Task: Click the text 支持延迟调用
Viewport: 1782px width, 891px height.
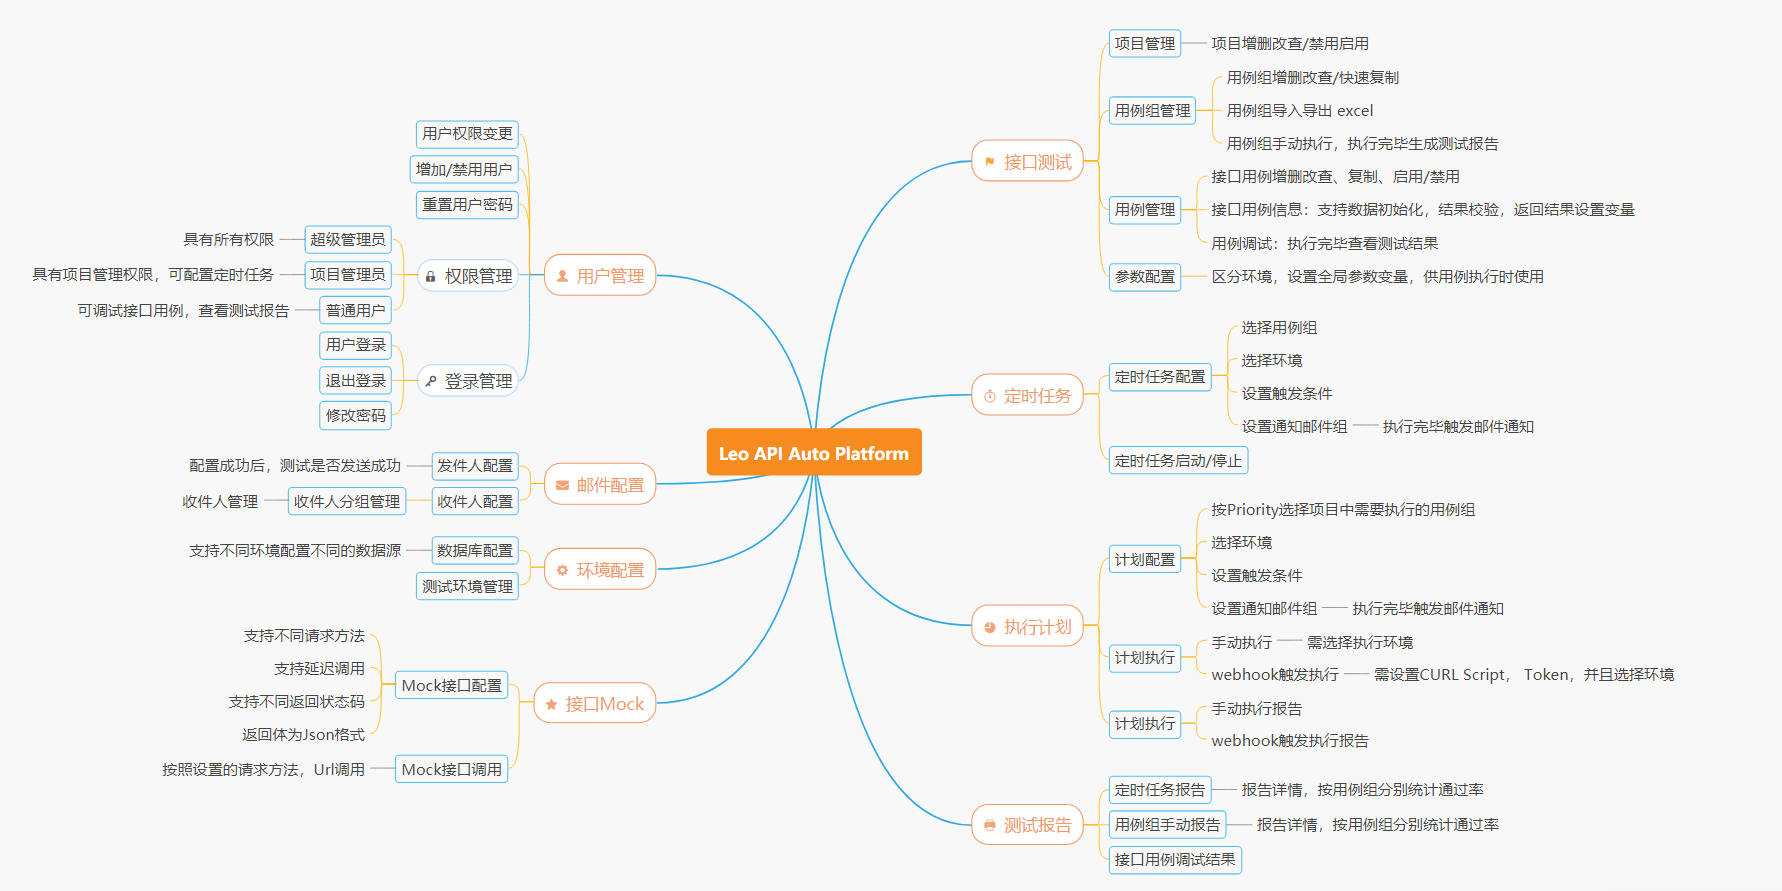Action: coord(319,668)
